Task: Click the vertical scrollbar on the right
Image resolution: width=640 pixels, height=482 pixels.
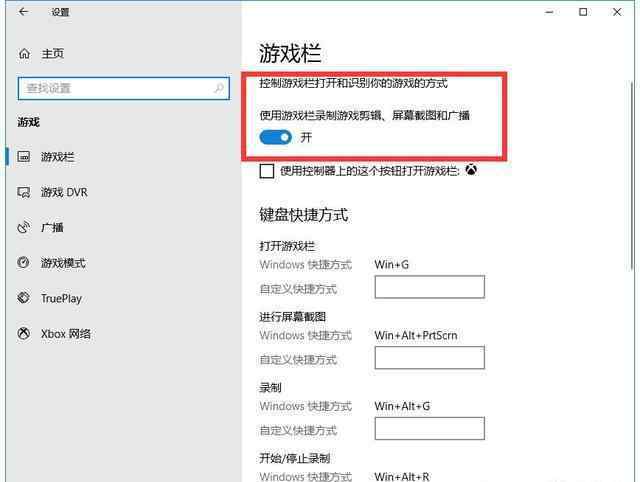Action: click(x=632, y=175)
